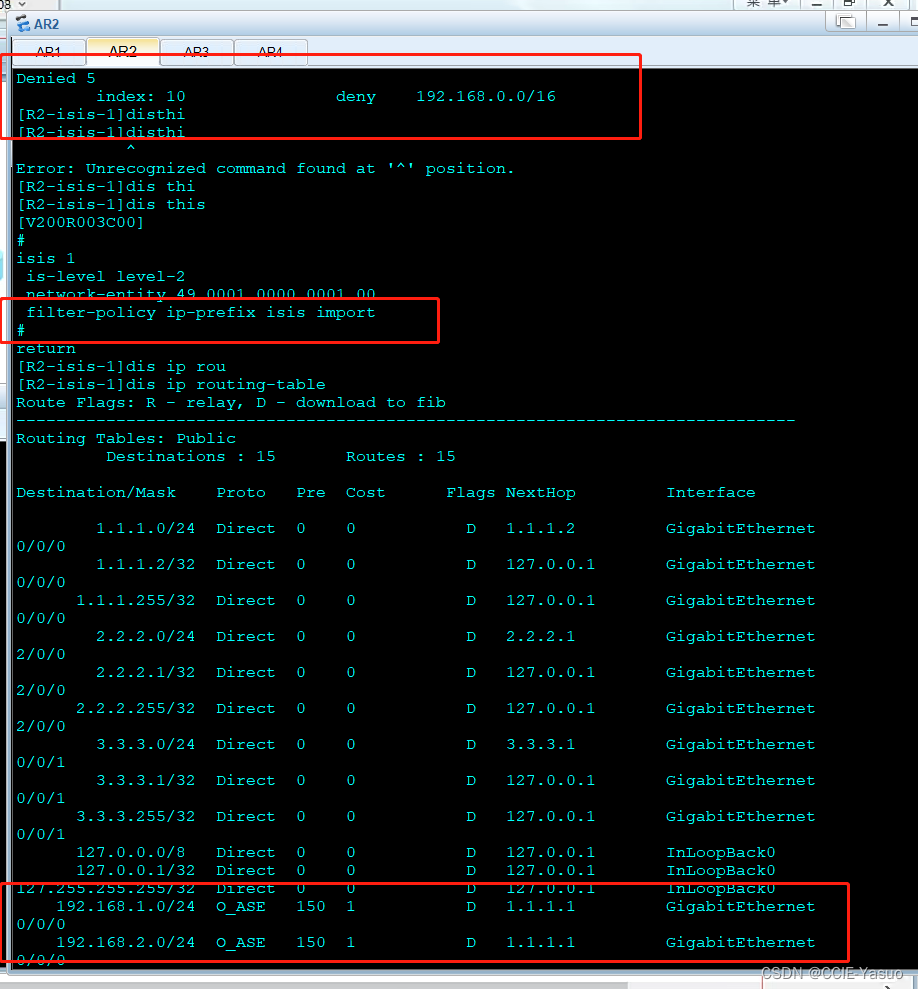Click the deny 192.168.0.0/16 index line

[x=326, y=97]
